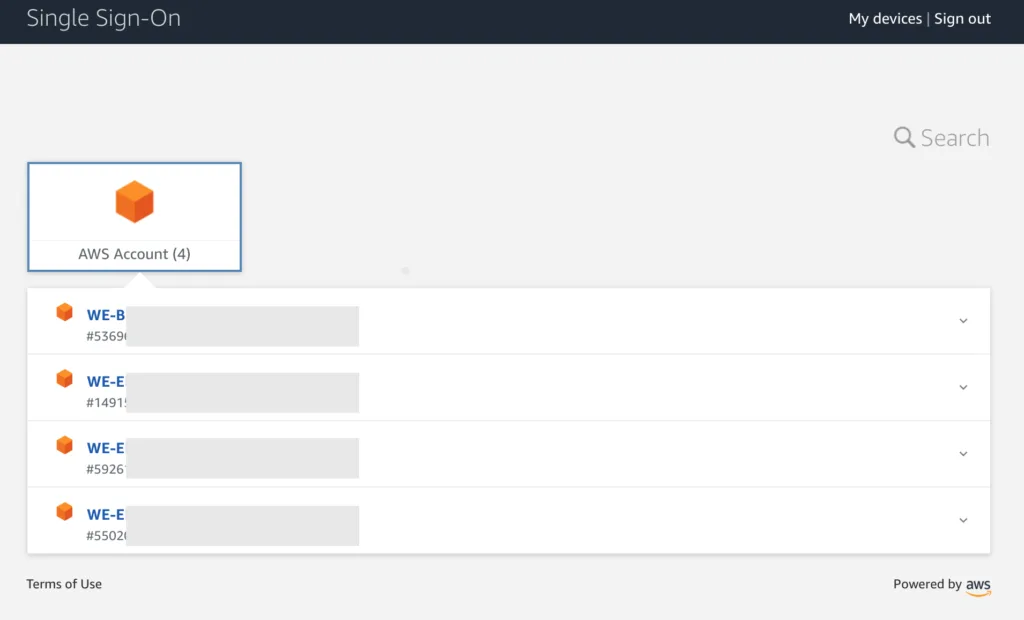This screenshot has width=1024, height=620.
Task: Click the large orange AWS Account cube icon
Action: [135, 202]
